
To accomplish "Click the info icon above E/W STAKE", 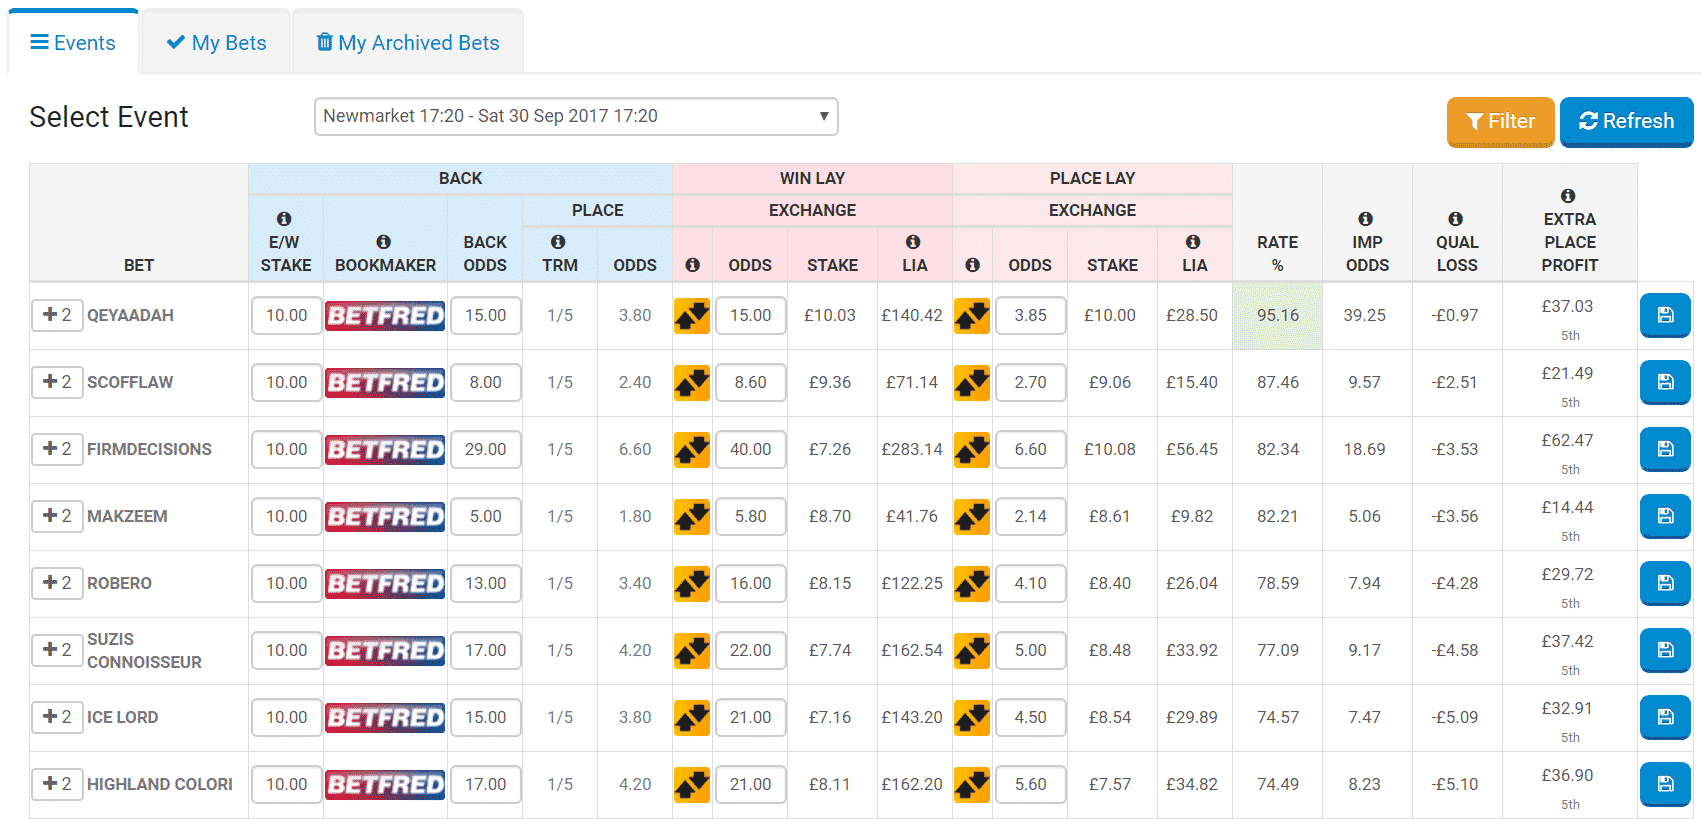I will pyautogui.click(x=284, y=219).
